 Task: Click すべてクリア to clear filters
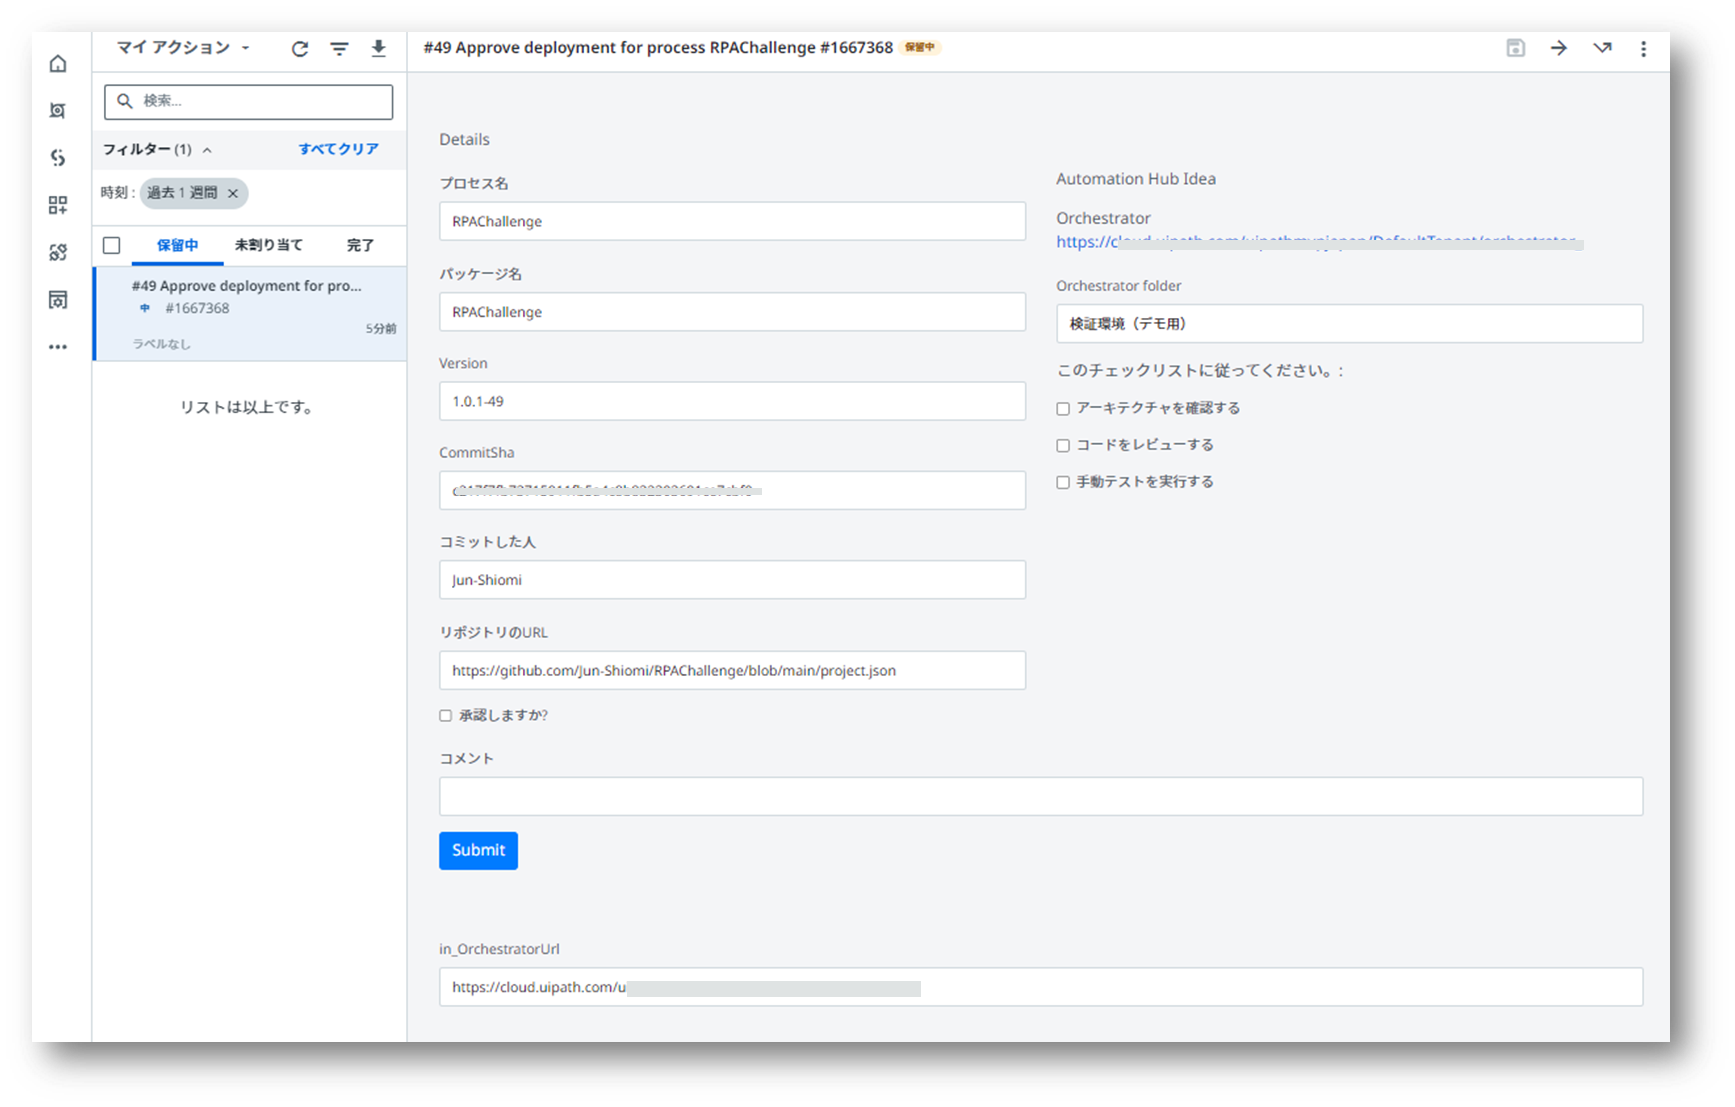(x=339, y=149)
